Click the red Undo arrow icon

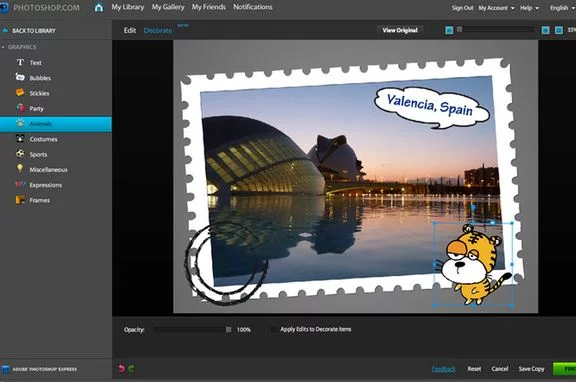pos(122,368)
